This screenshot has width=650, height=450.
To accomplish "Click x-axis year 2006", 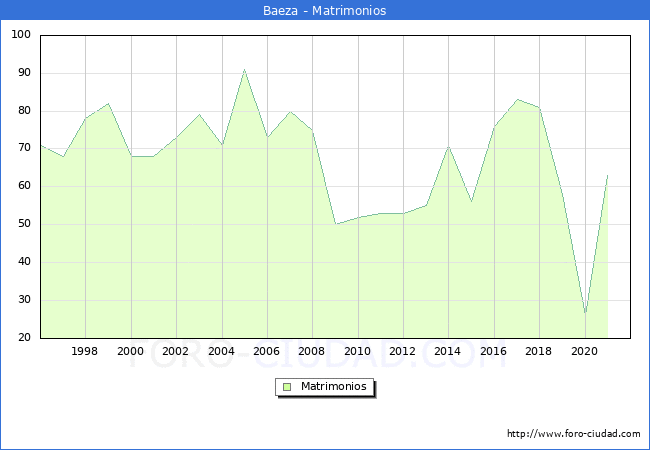I will click(x=267, y=351).
